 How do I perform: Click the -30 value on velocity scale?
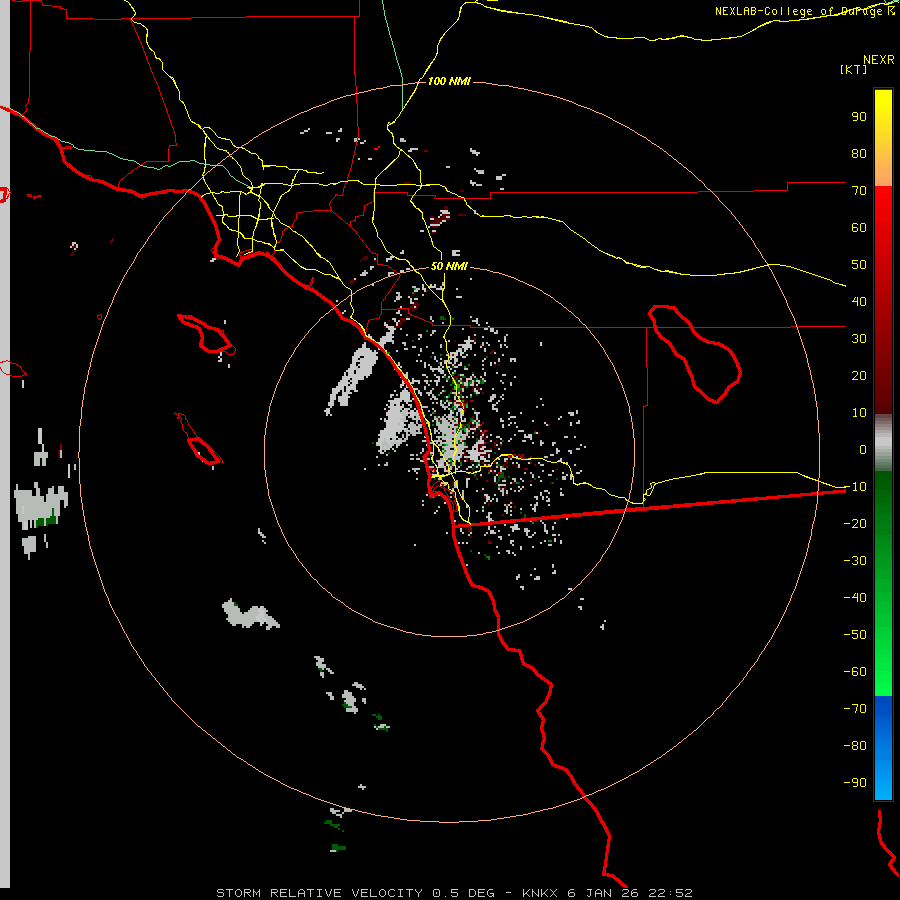point(855,561)
